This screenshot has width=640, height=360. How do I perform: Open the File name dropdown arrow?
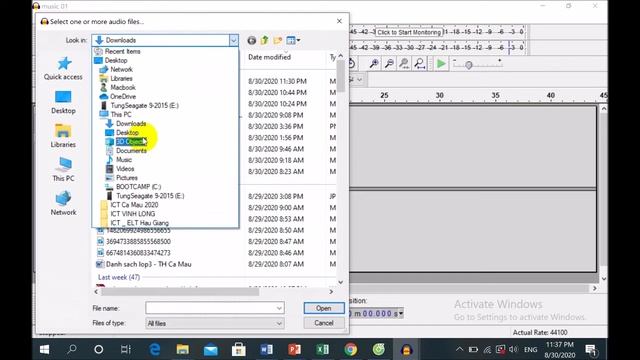click(279, 308)
